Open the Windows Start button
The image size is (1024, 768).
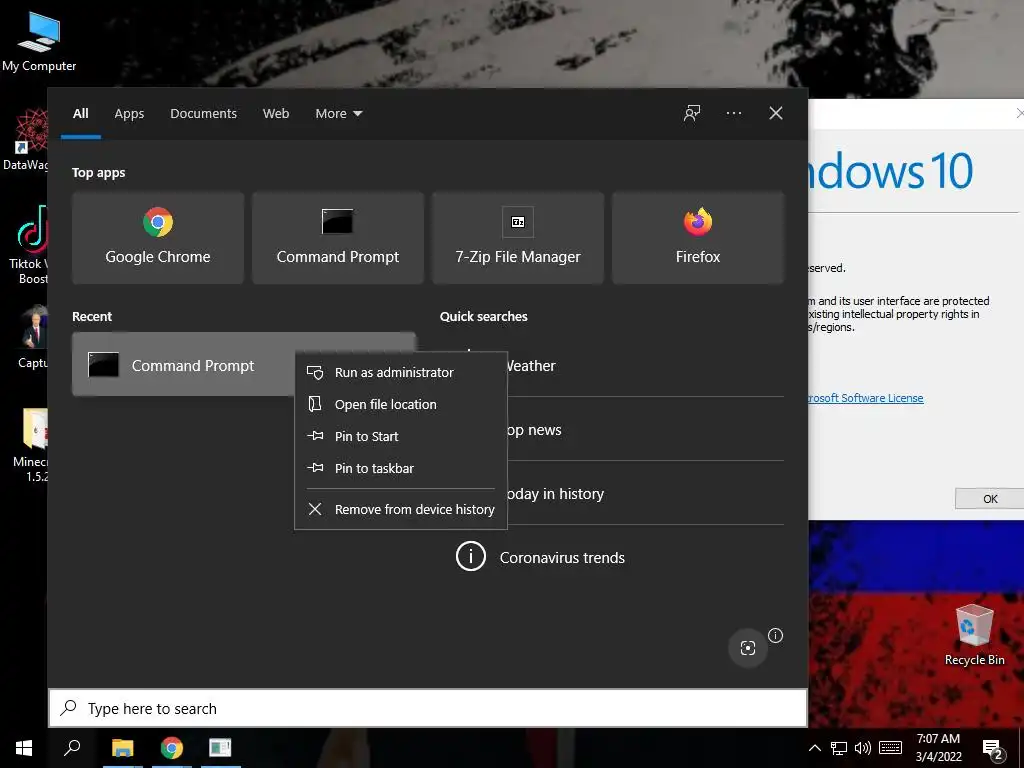(x=24, y=748)
